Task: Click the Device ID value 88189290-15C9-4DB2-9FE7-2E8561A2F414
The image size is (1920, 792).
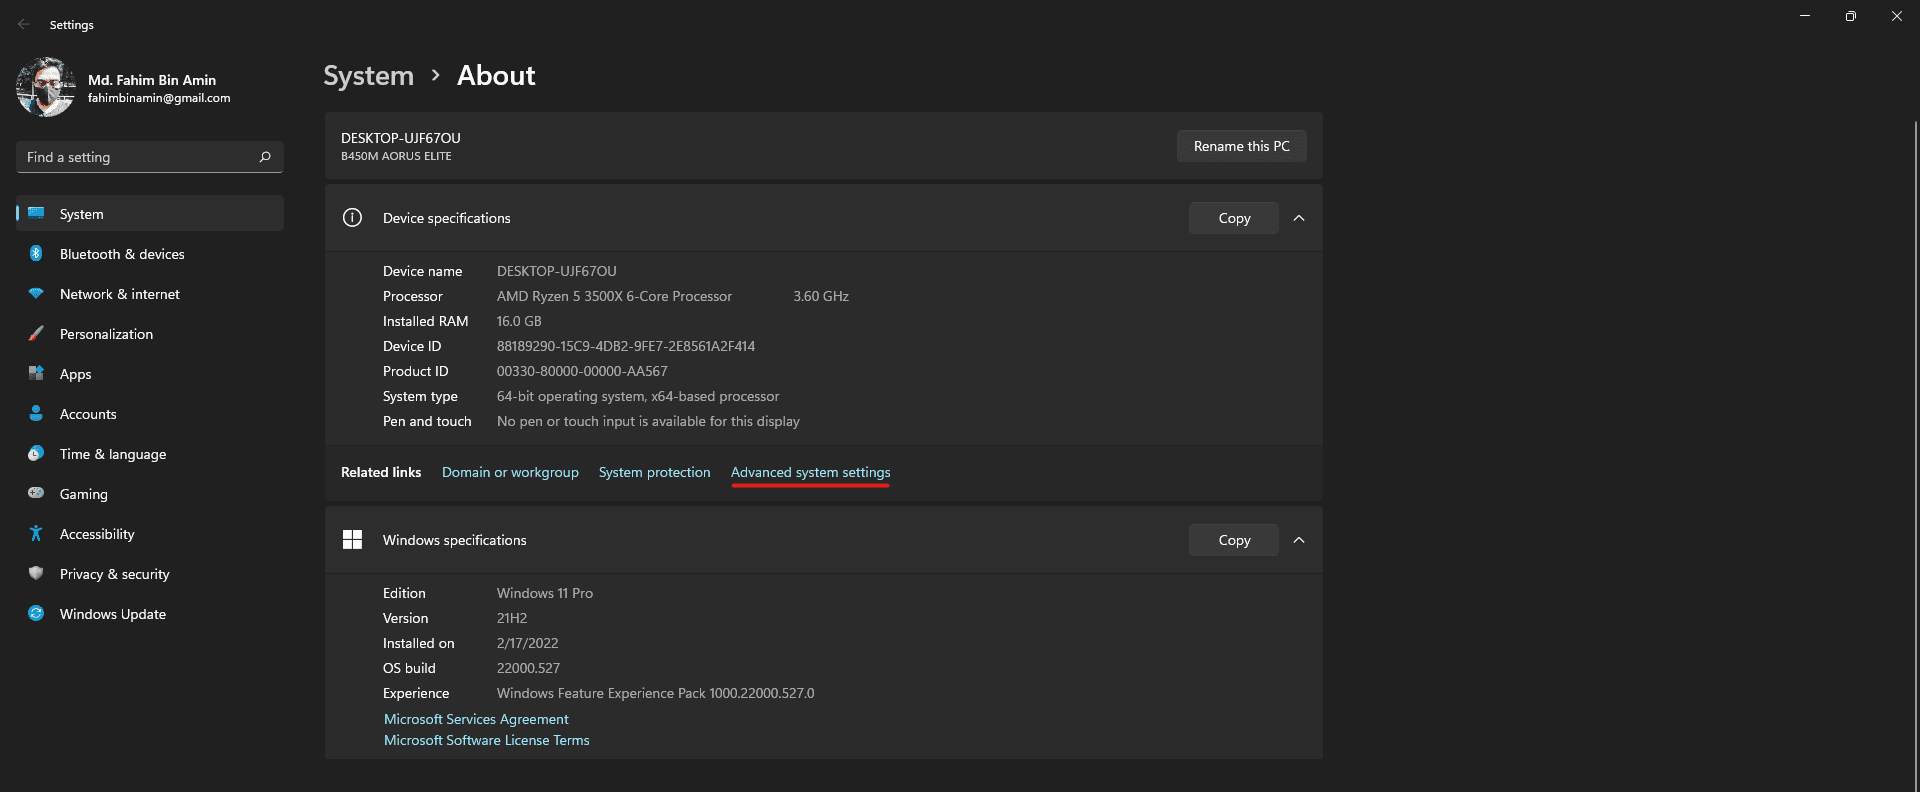Action: pyautogui.click(x=626, y=346)
